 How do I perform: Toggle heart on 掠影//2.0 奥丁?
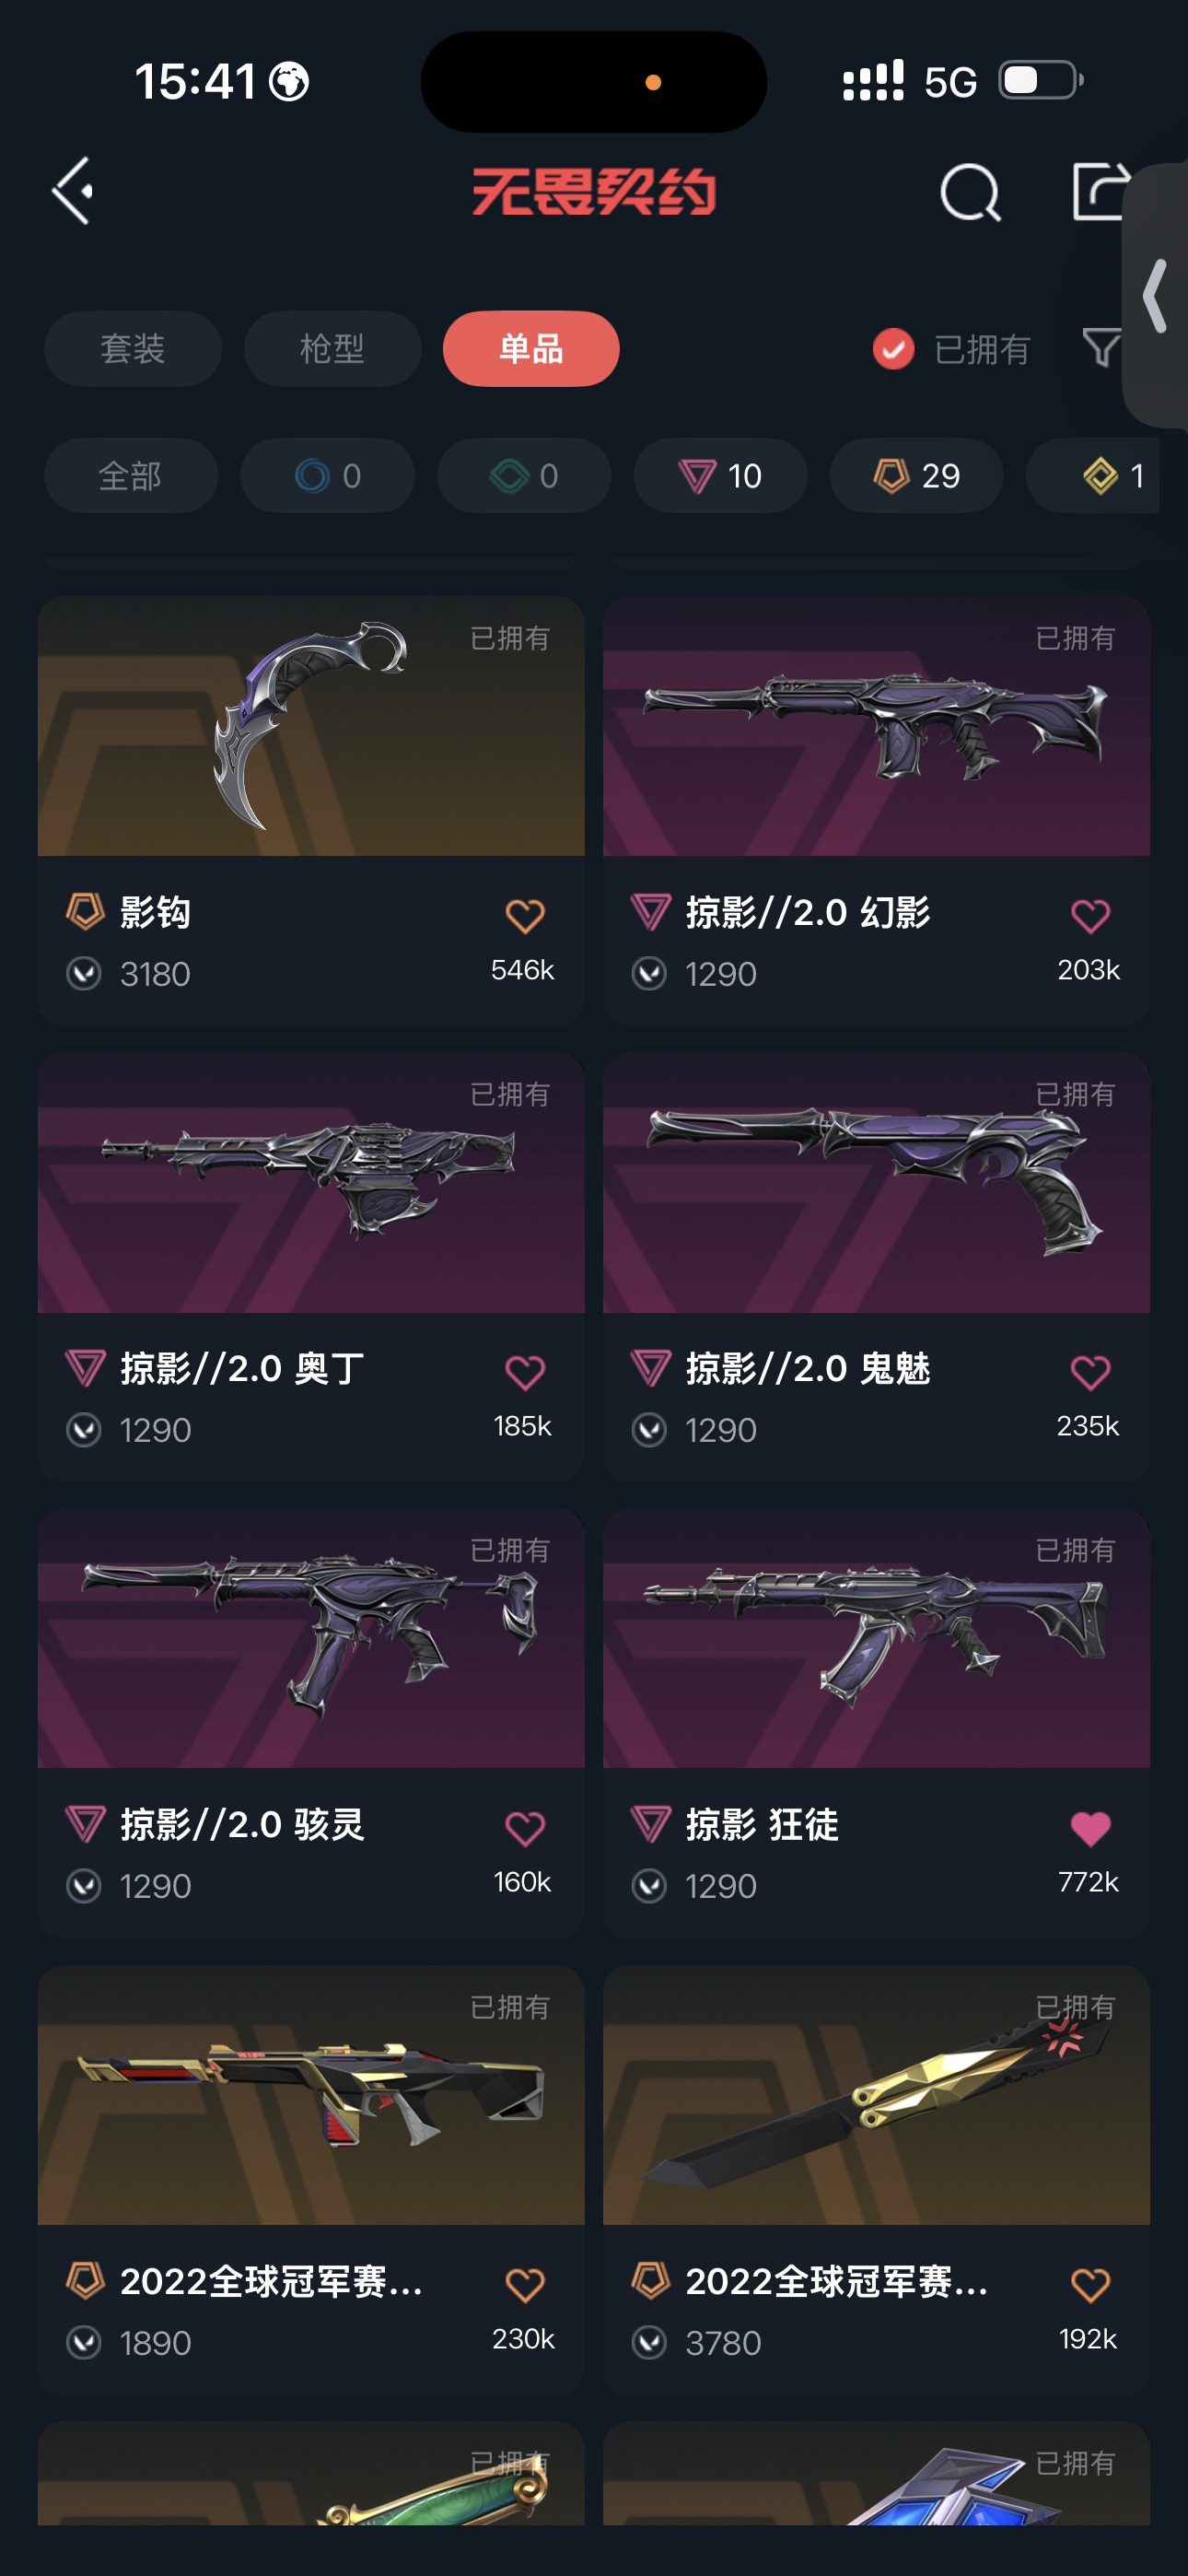pos(524,1372)
